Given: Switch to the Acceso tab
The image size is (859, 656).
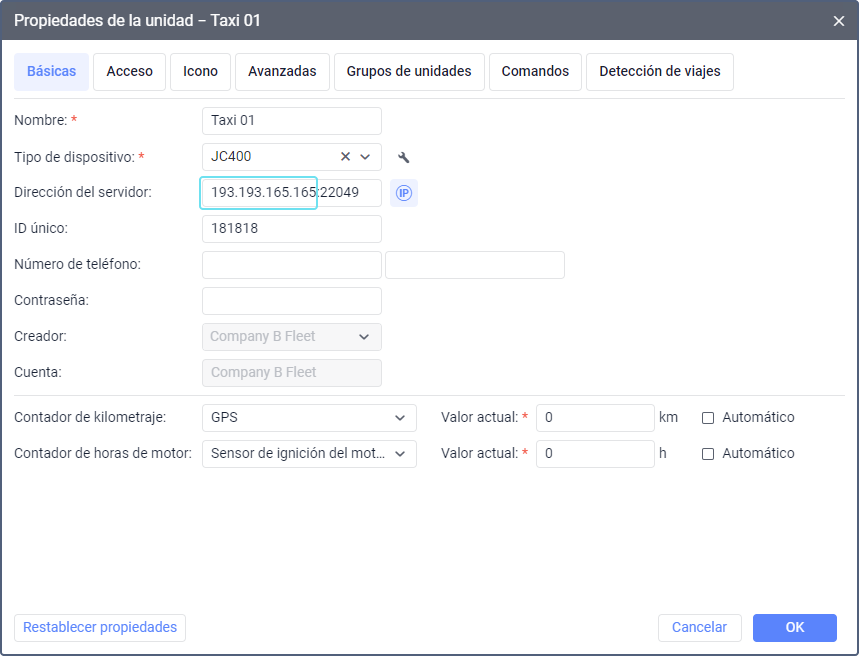Looking at the screenshot, I should (x=130, y=72).
